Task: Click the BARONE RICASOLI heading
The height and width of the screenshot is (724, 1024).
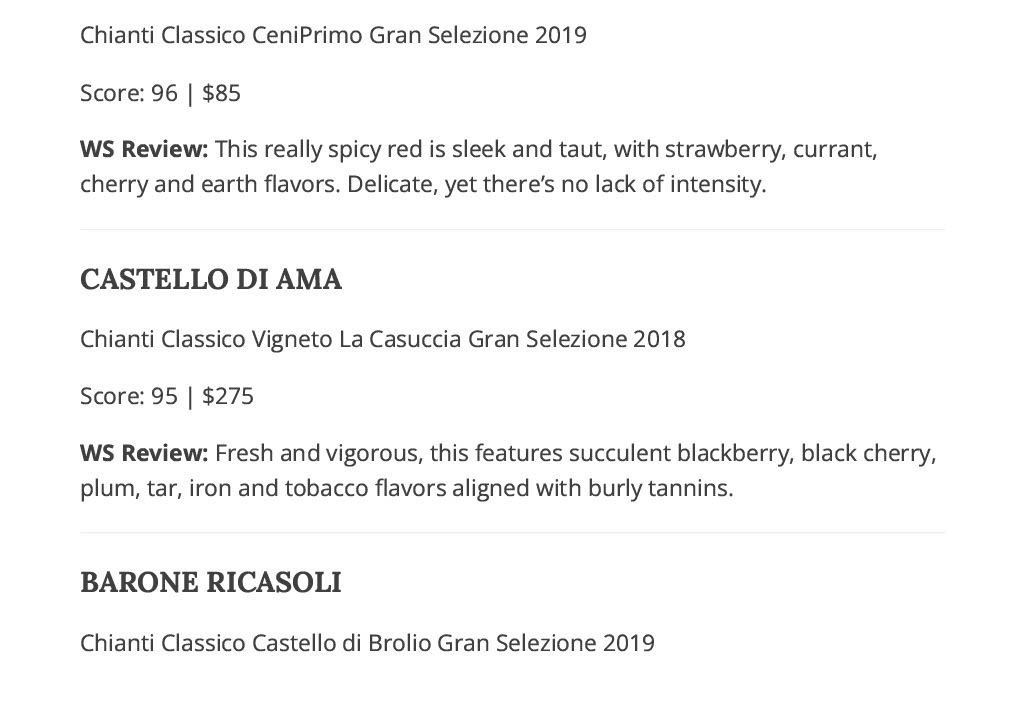Action: click(x=210, y=582)
